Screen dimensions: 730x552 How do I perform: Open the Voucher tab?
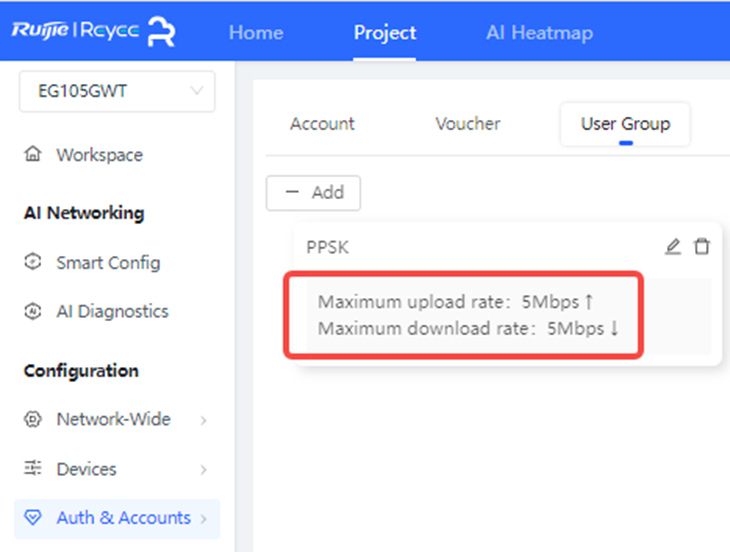pyautogui.click(x=467, y=124)
